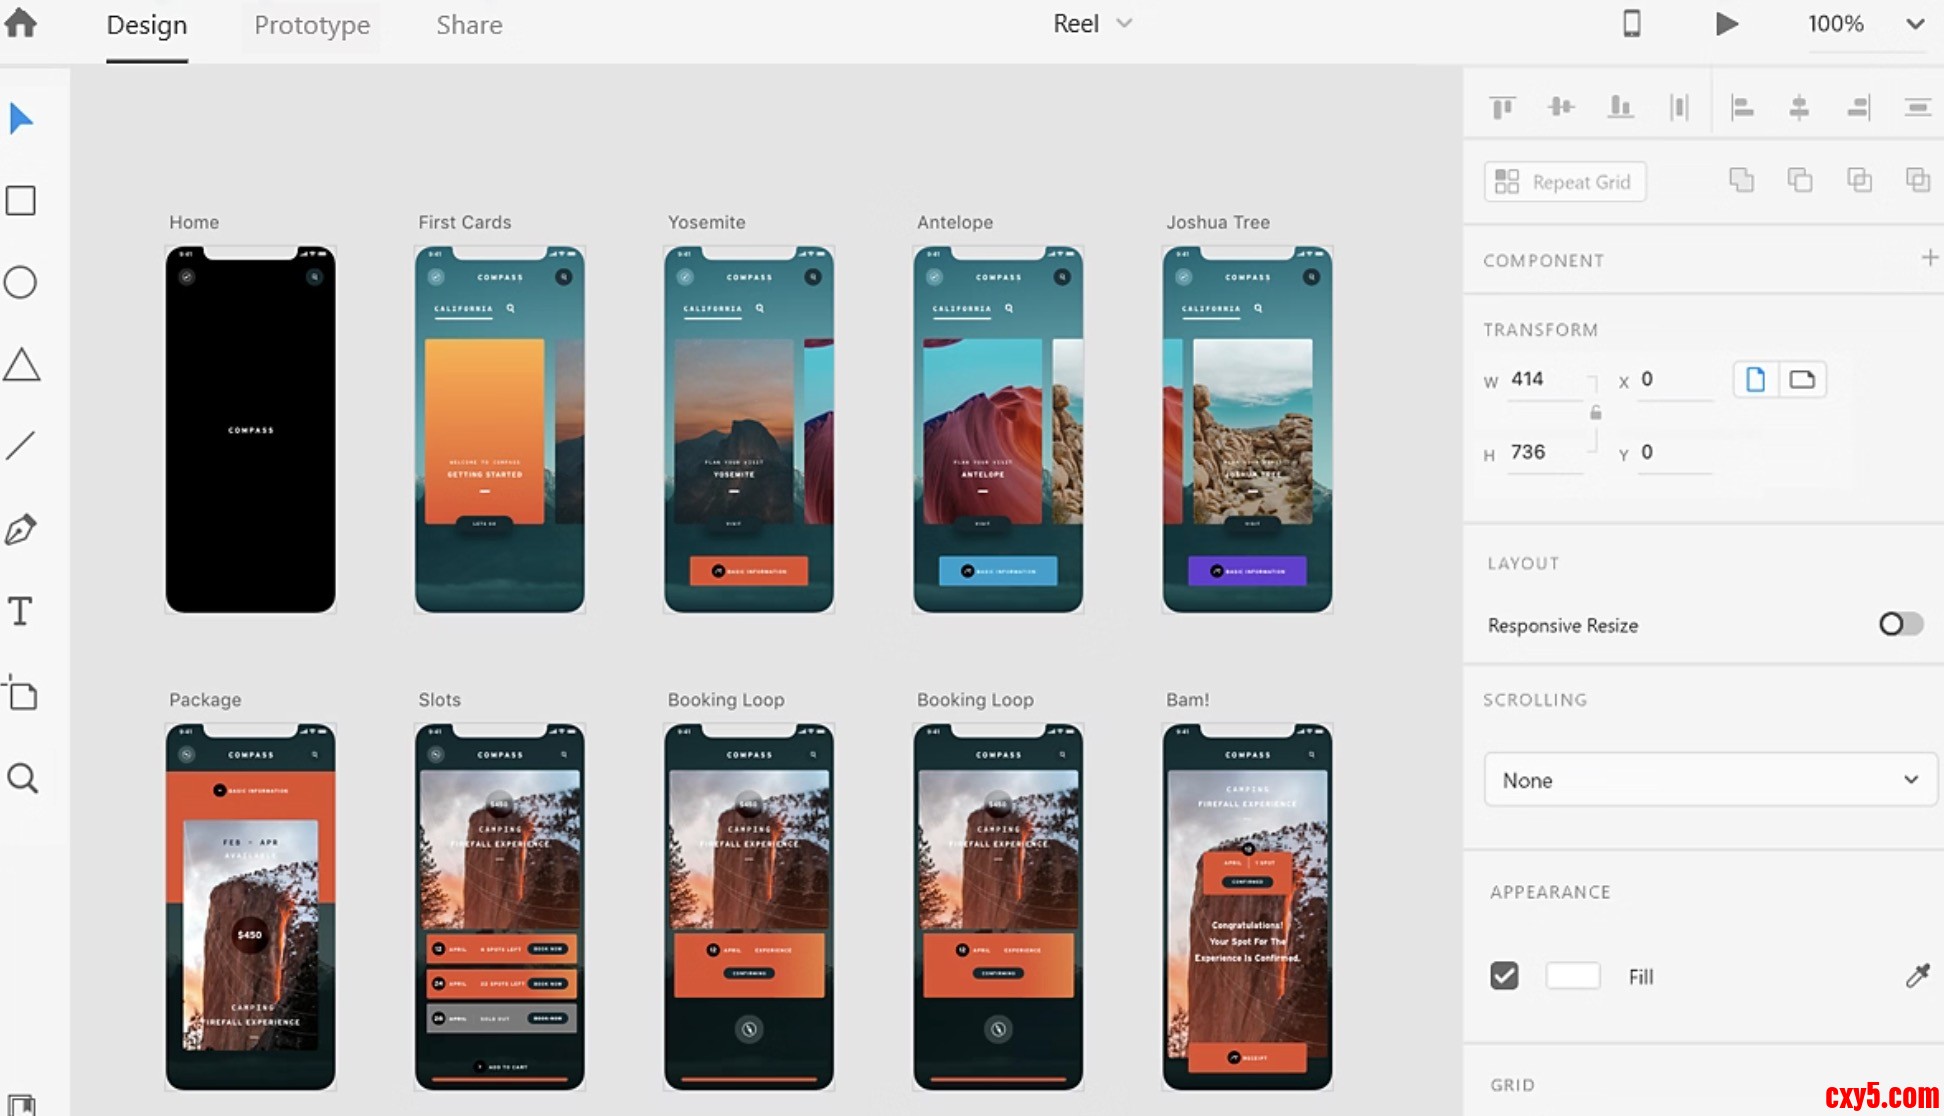
Task: Select the Zoom magnifier tool
Action: pyautogui.click(x=22, y=778)
